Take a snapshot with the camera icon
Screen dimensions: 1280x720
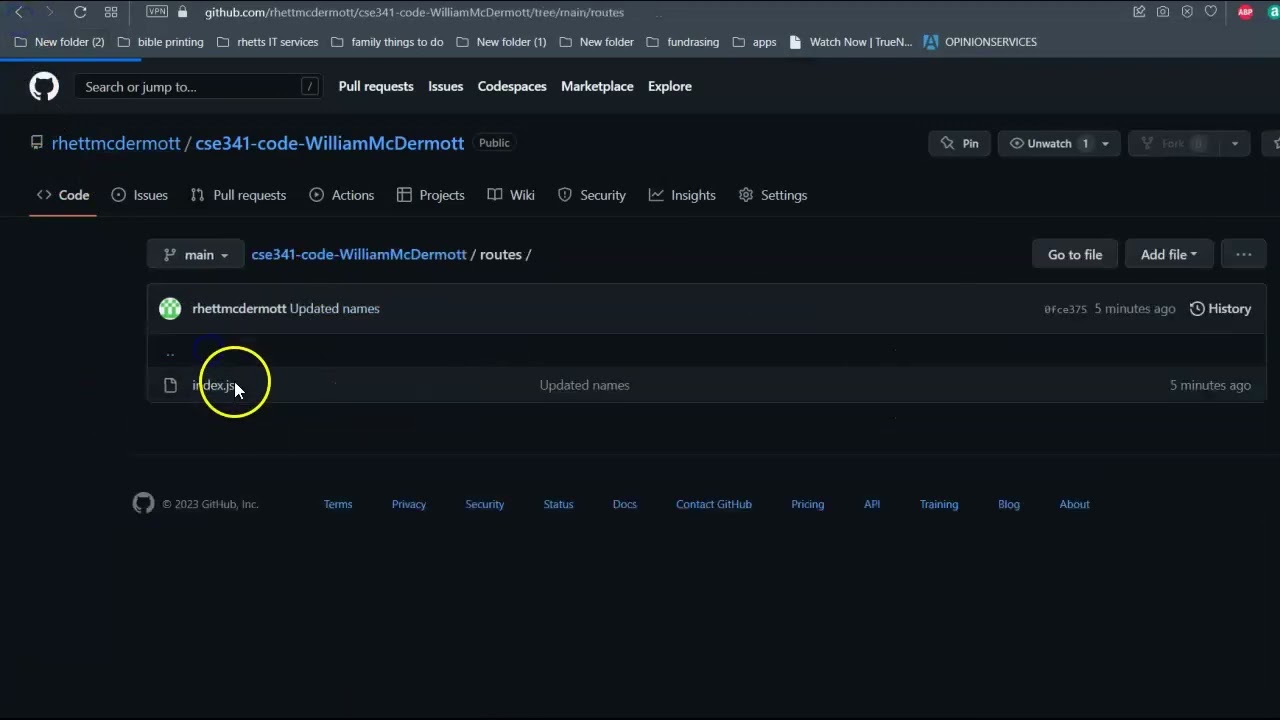click(x=1163, y=12)
